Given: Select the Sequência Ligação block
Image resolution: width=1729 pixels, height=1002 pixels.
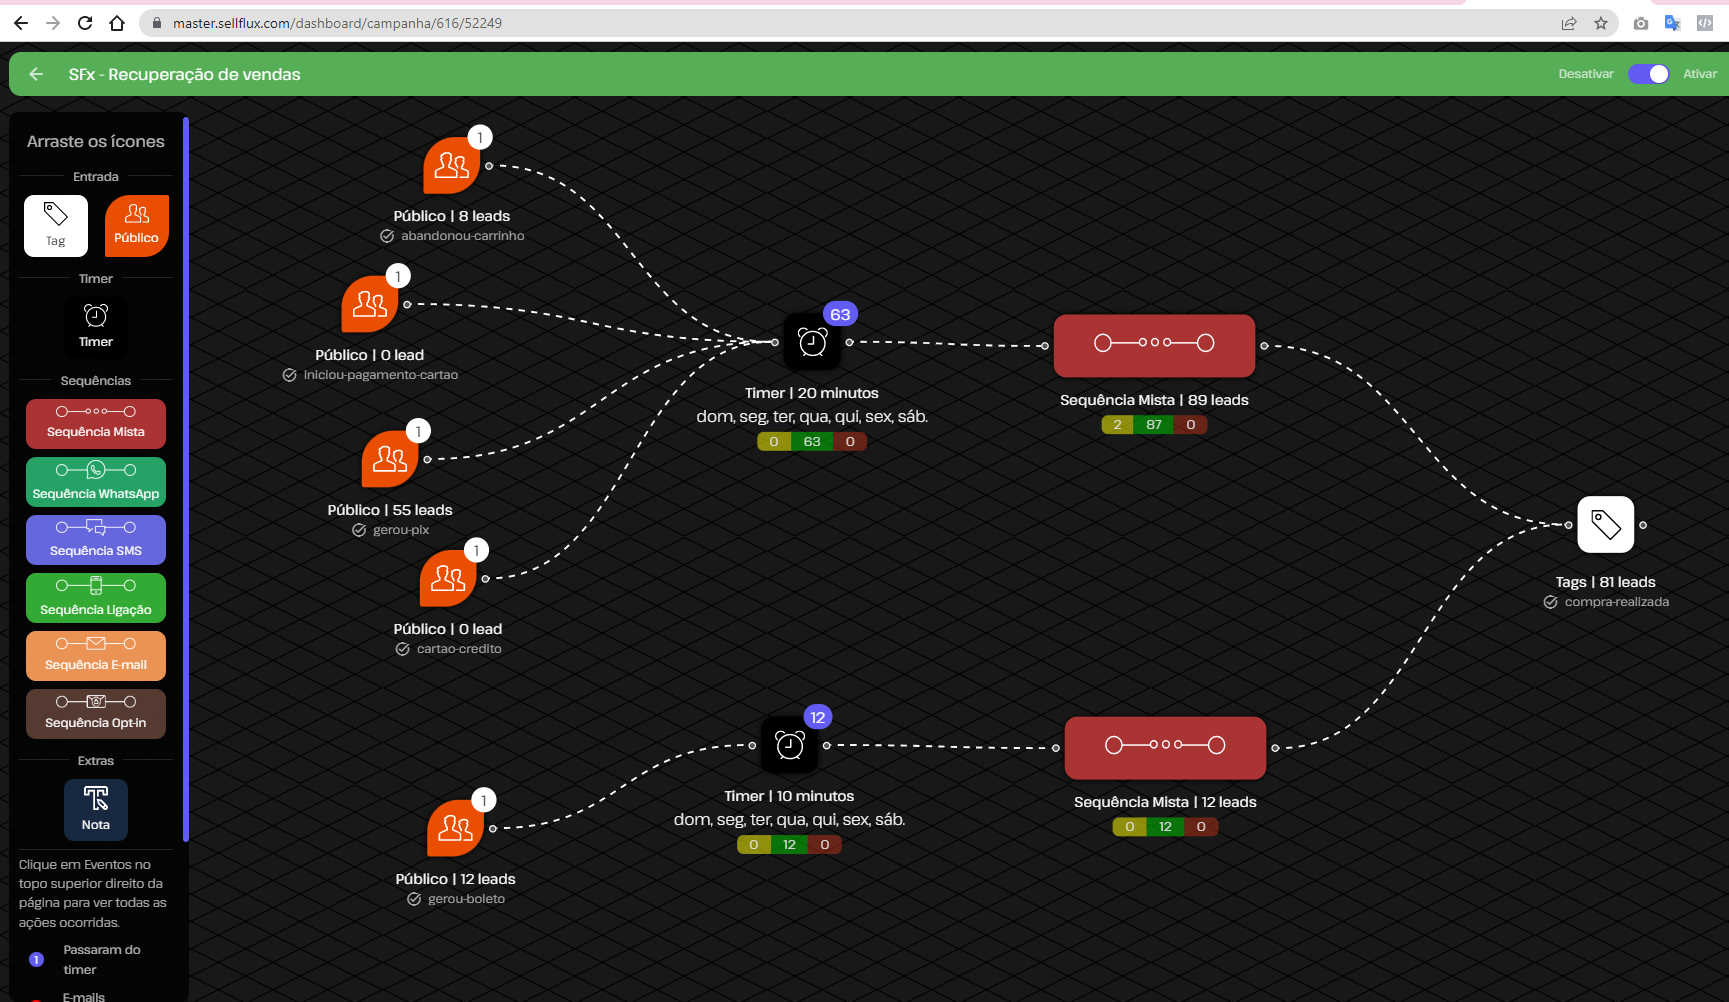Looking at the screenshot, I should coord(96,597).
